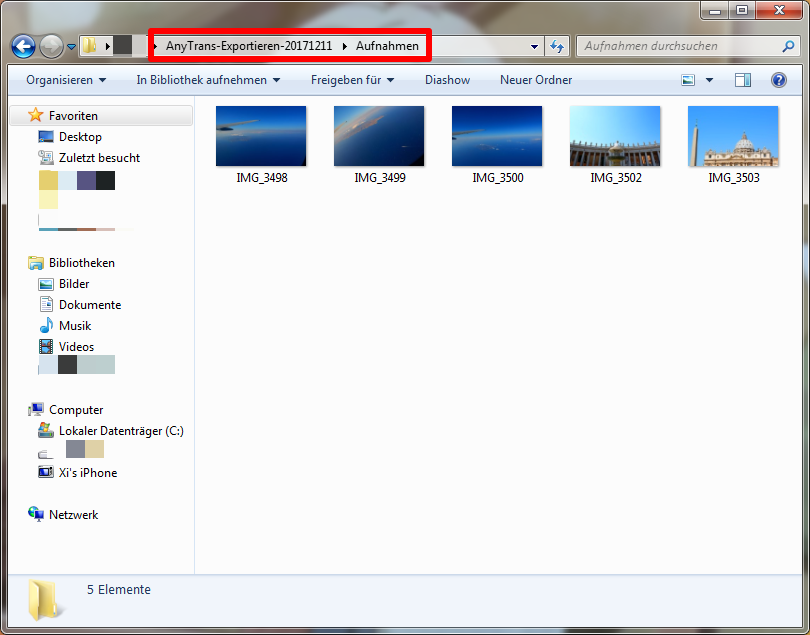Open the Organisieren dropdown menu
The height and width of the screenshot is (635, 810).
pos(66,80)
